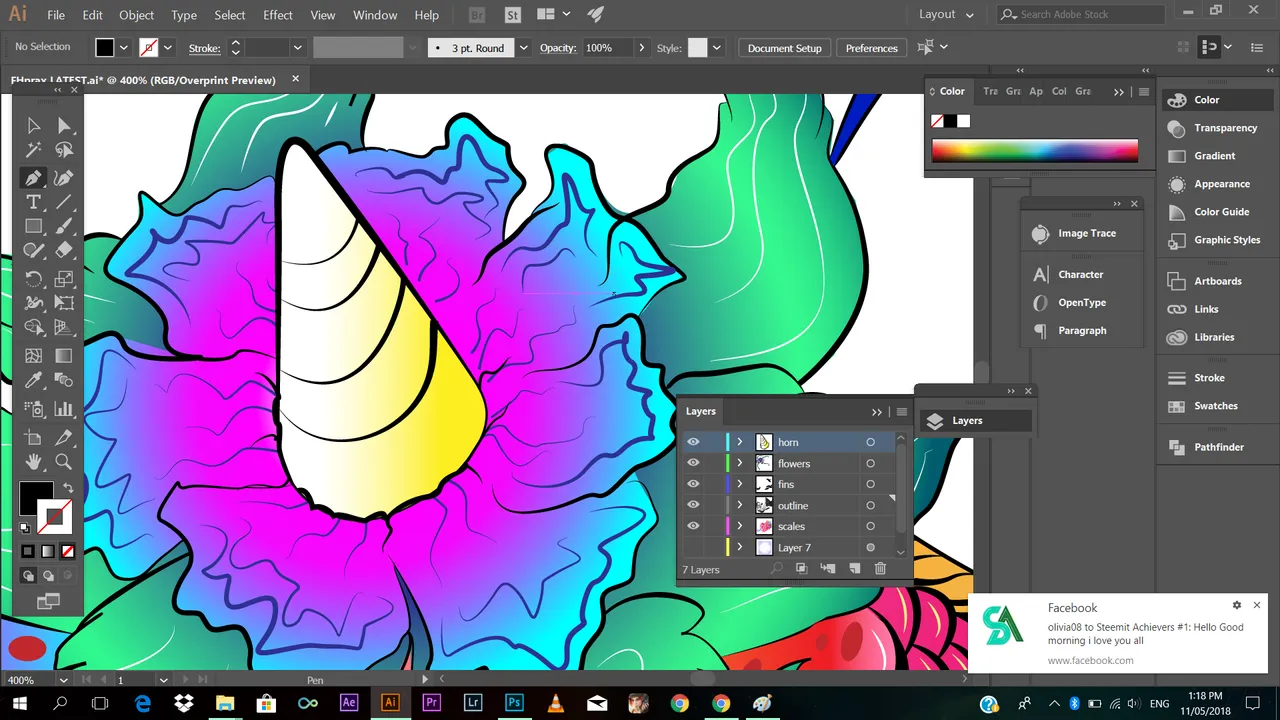Click target circle of horn layer

pos(870,442)
